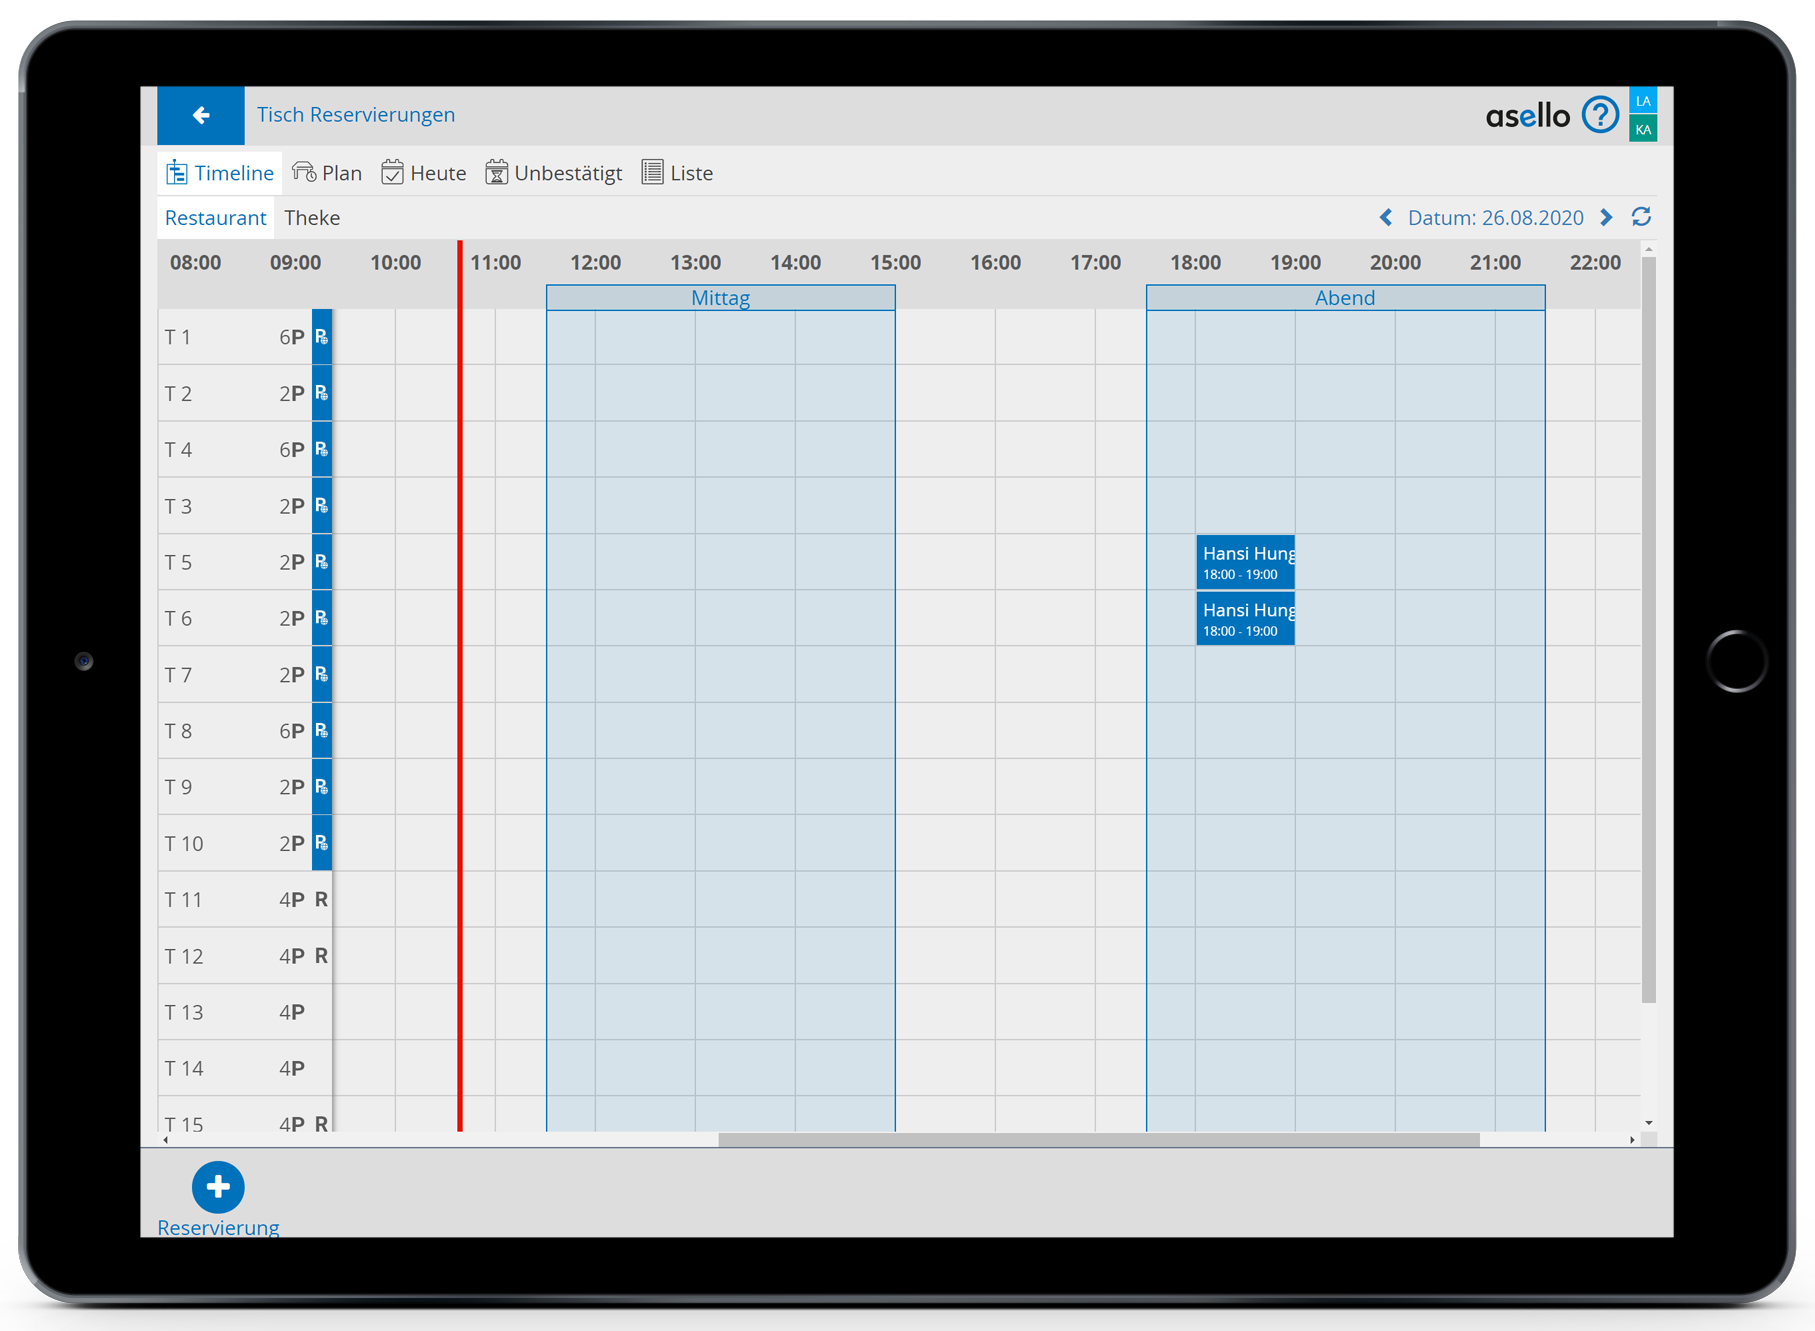Click the LA user badge

click(x=1643, y=101)
